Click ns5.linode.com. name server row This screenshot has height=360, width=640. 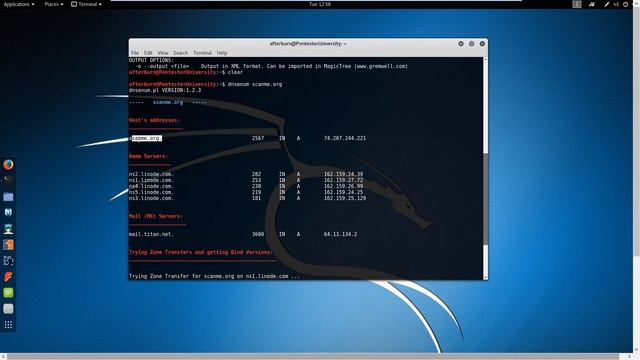point(246,192)
